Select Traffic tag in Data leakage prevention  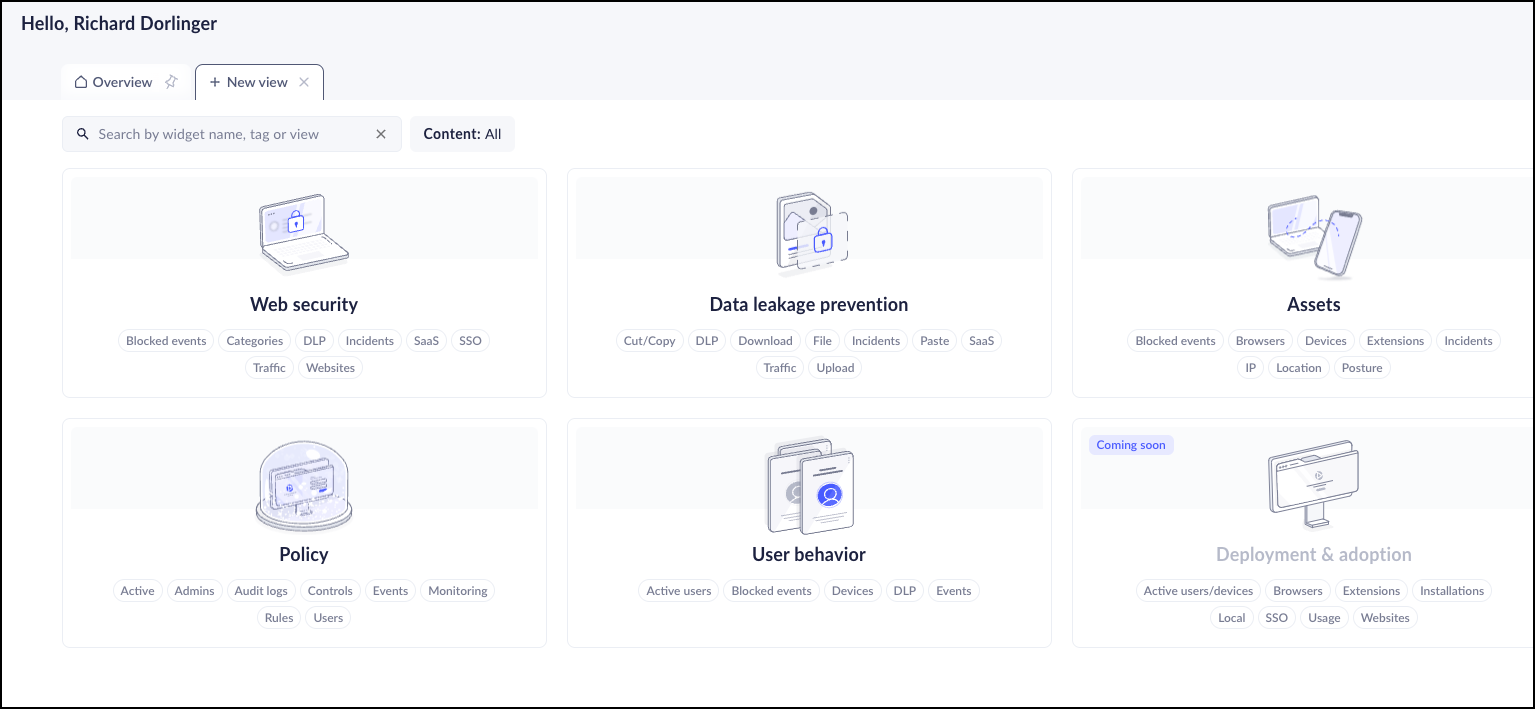coord(780,368)
